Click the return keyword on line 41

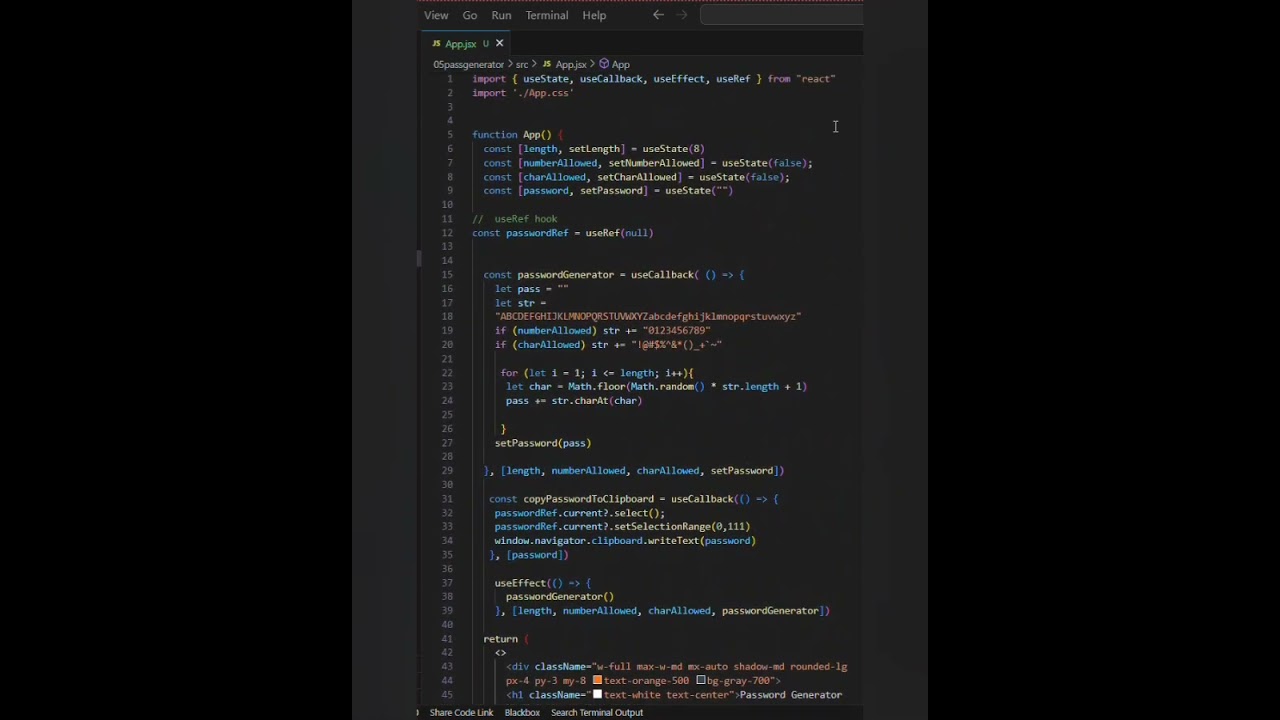tap(501, 639)
